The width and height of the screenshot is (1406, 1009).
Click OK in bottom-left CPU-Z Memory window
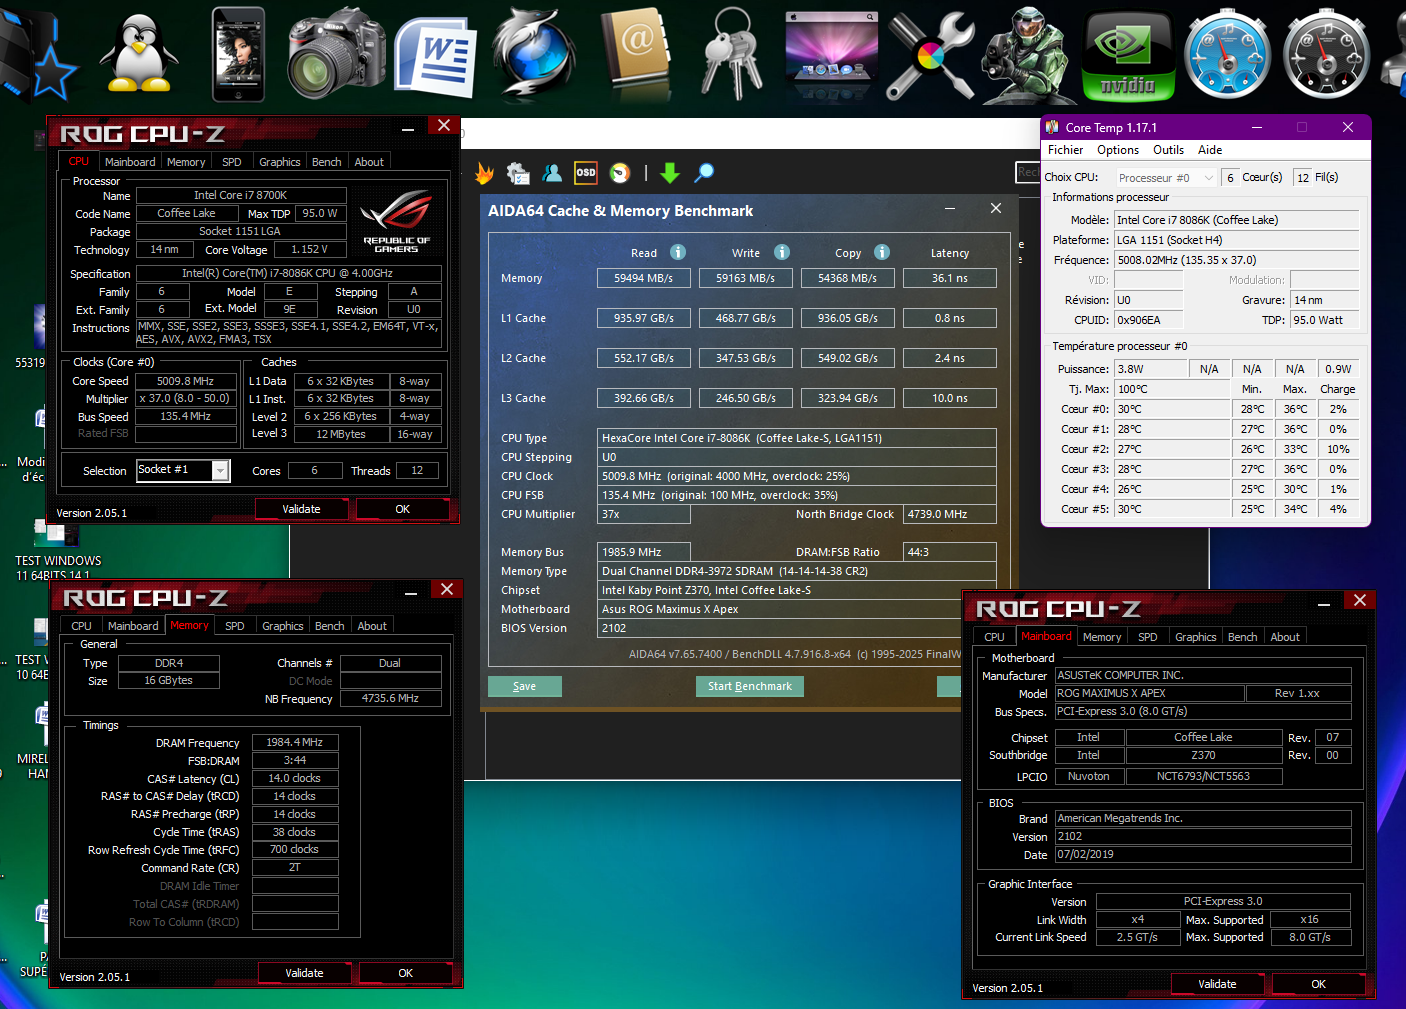pos(406,973)
